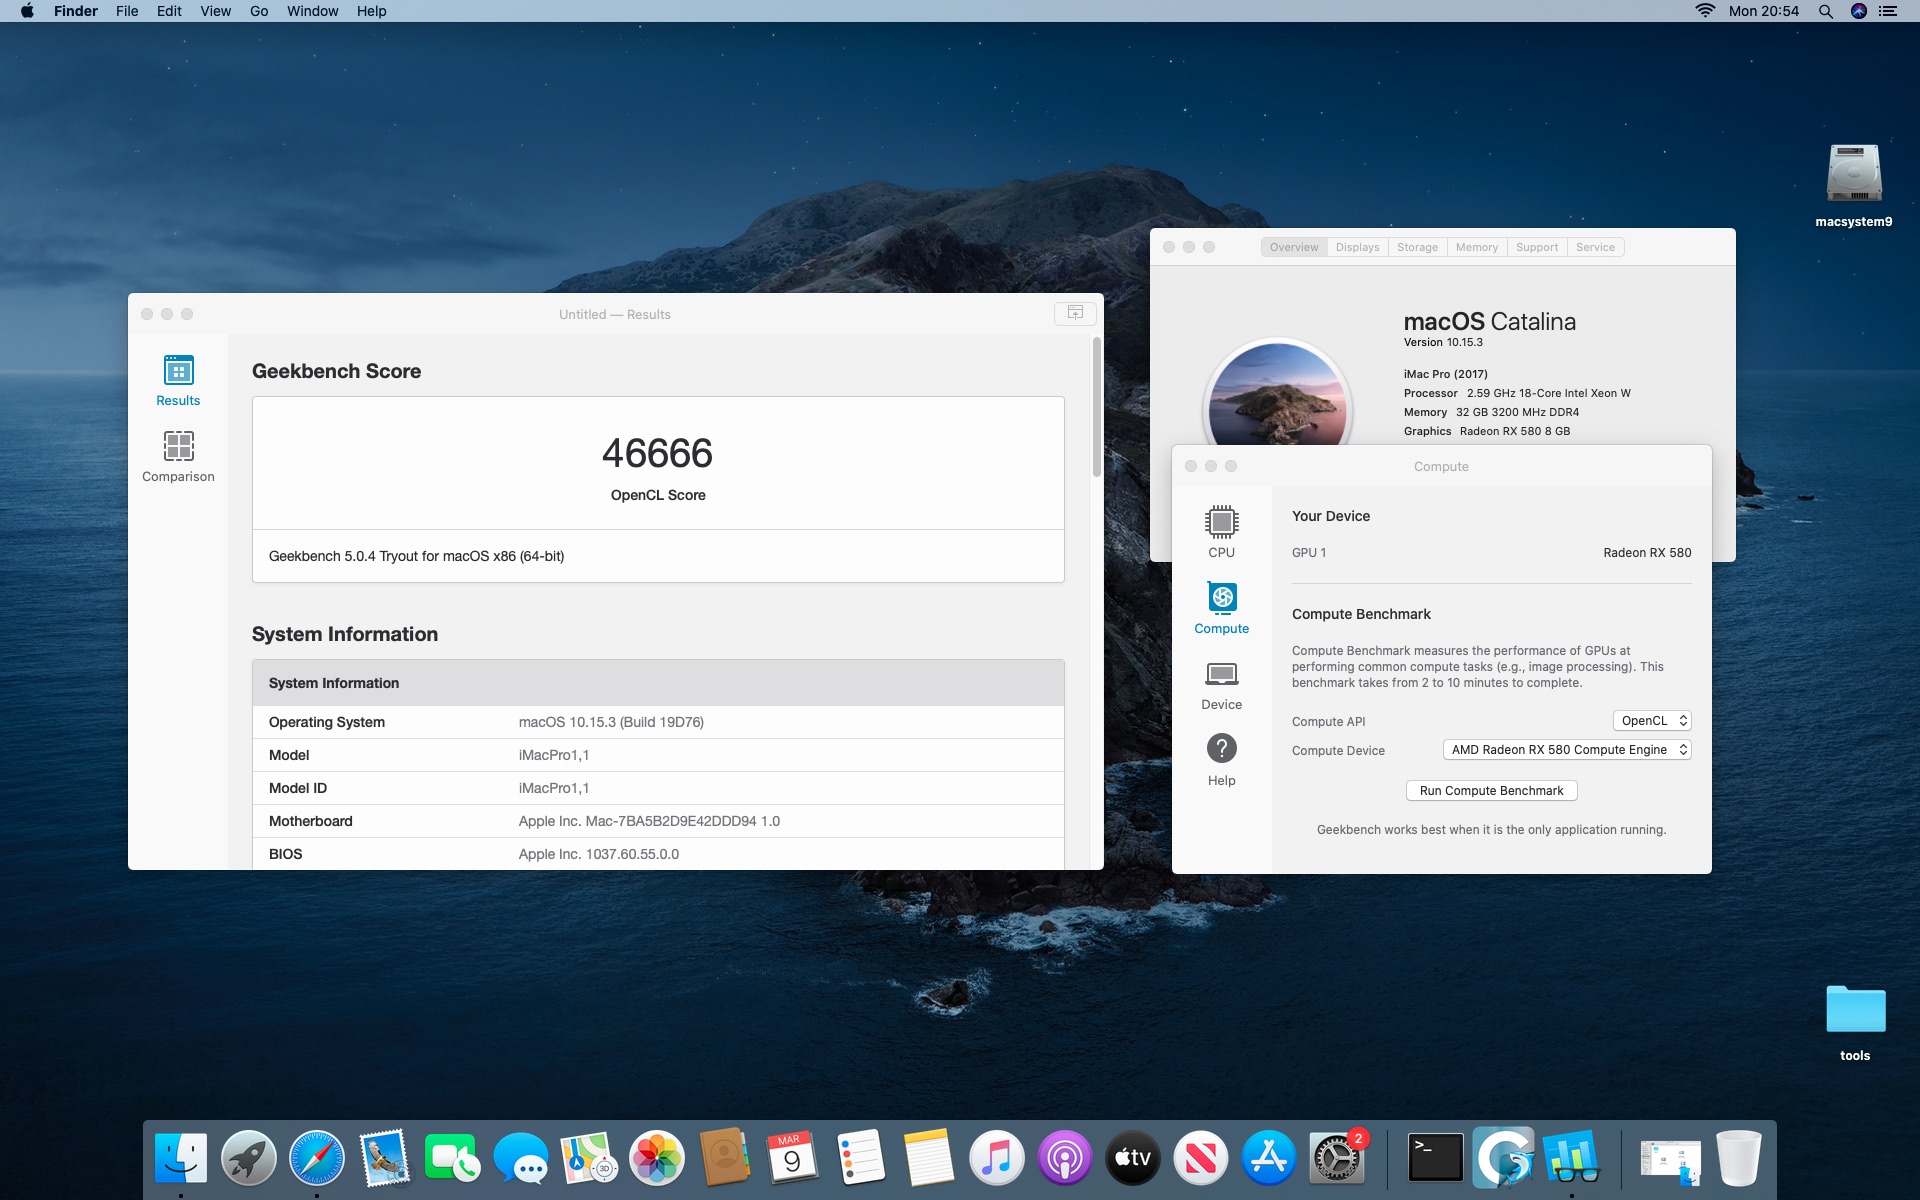Image resolution: width=1920 pixels, height=1200 pixels.
Task: Open the Storage tab
Action: [1417, 247]
